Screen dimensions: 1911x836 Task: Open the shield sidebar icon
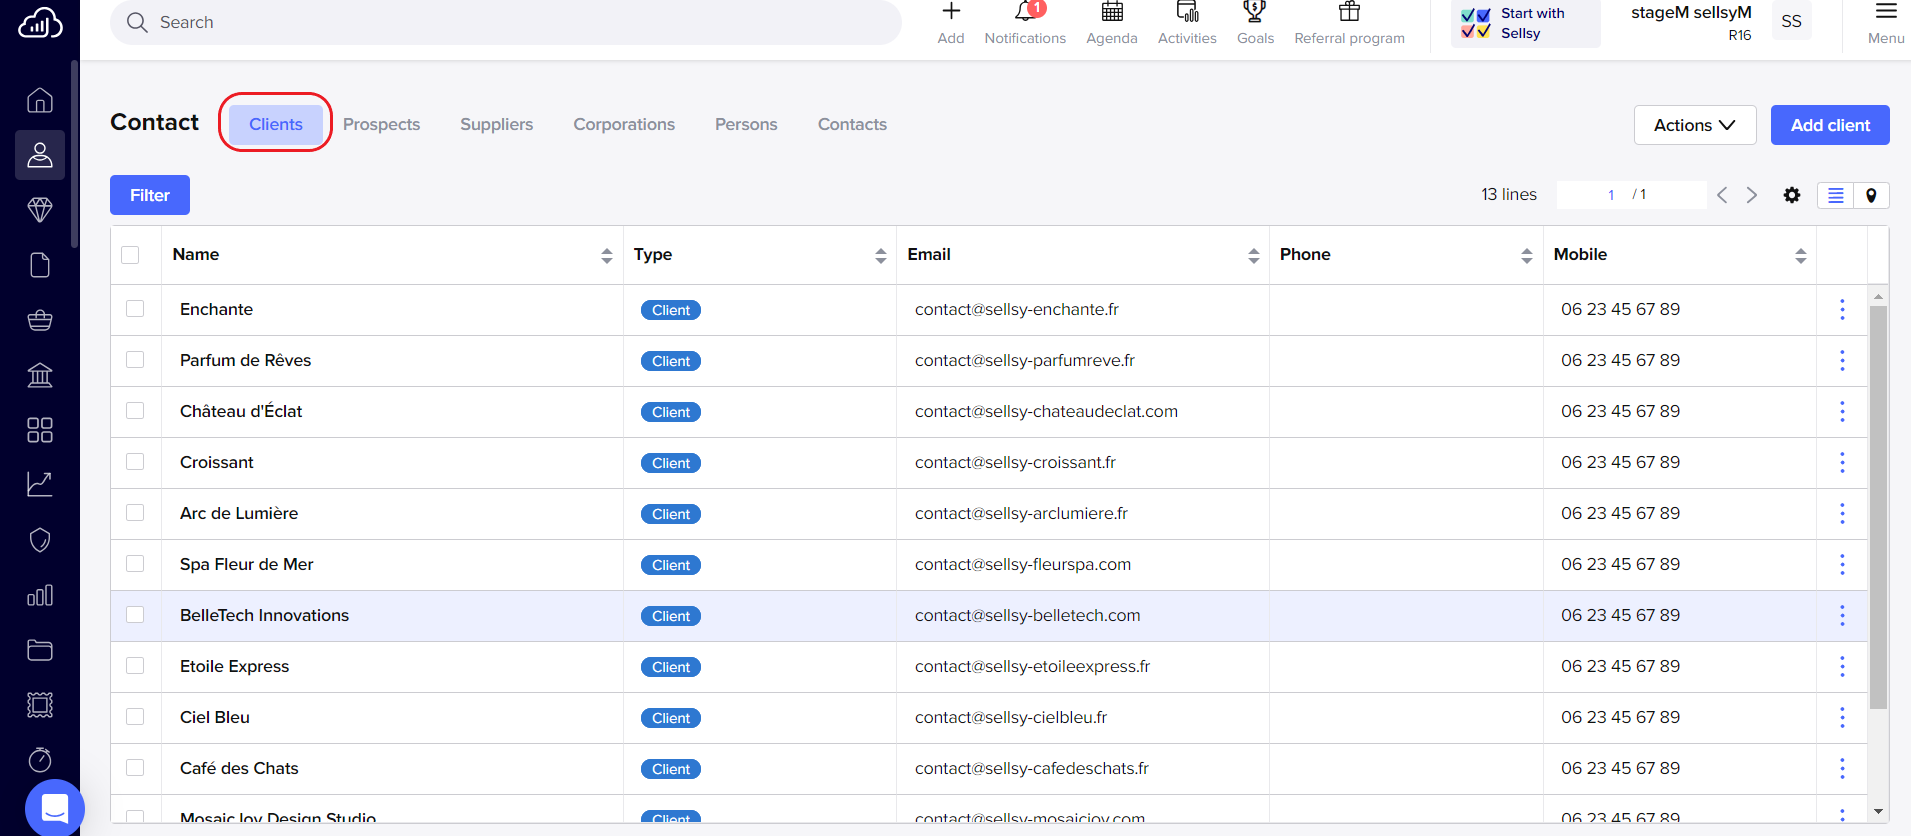pyautogui.click(x=40, y=540)
